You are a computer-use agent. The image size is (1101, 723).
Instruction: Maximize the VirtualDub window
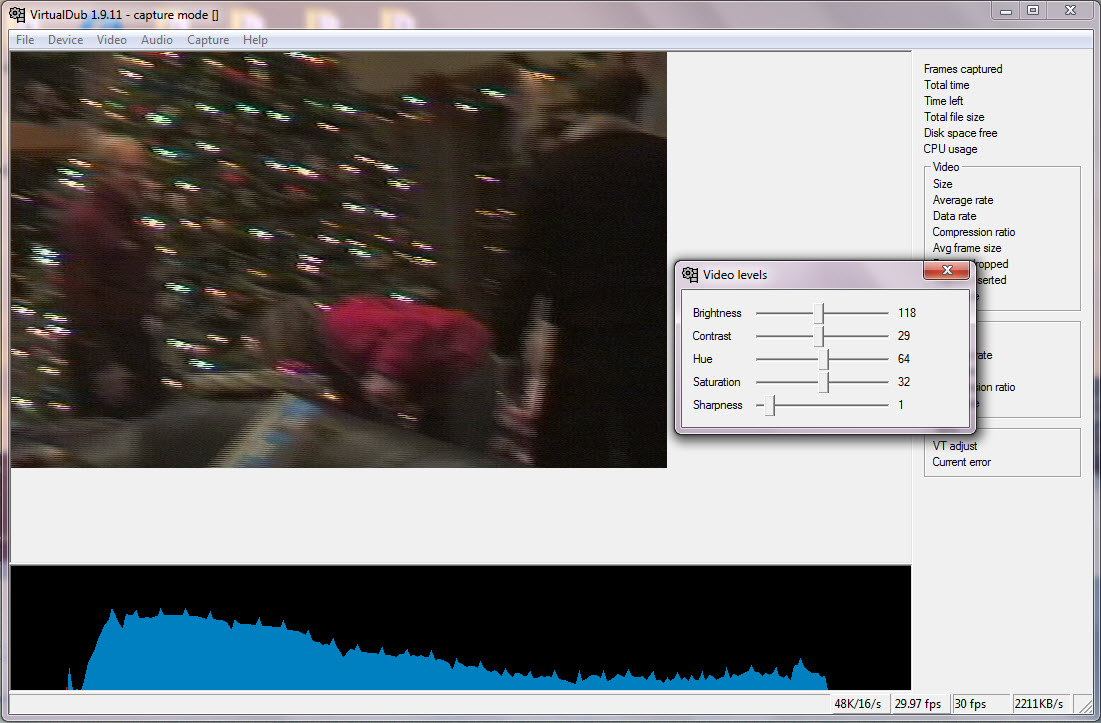[1033, 11]
